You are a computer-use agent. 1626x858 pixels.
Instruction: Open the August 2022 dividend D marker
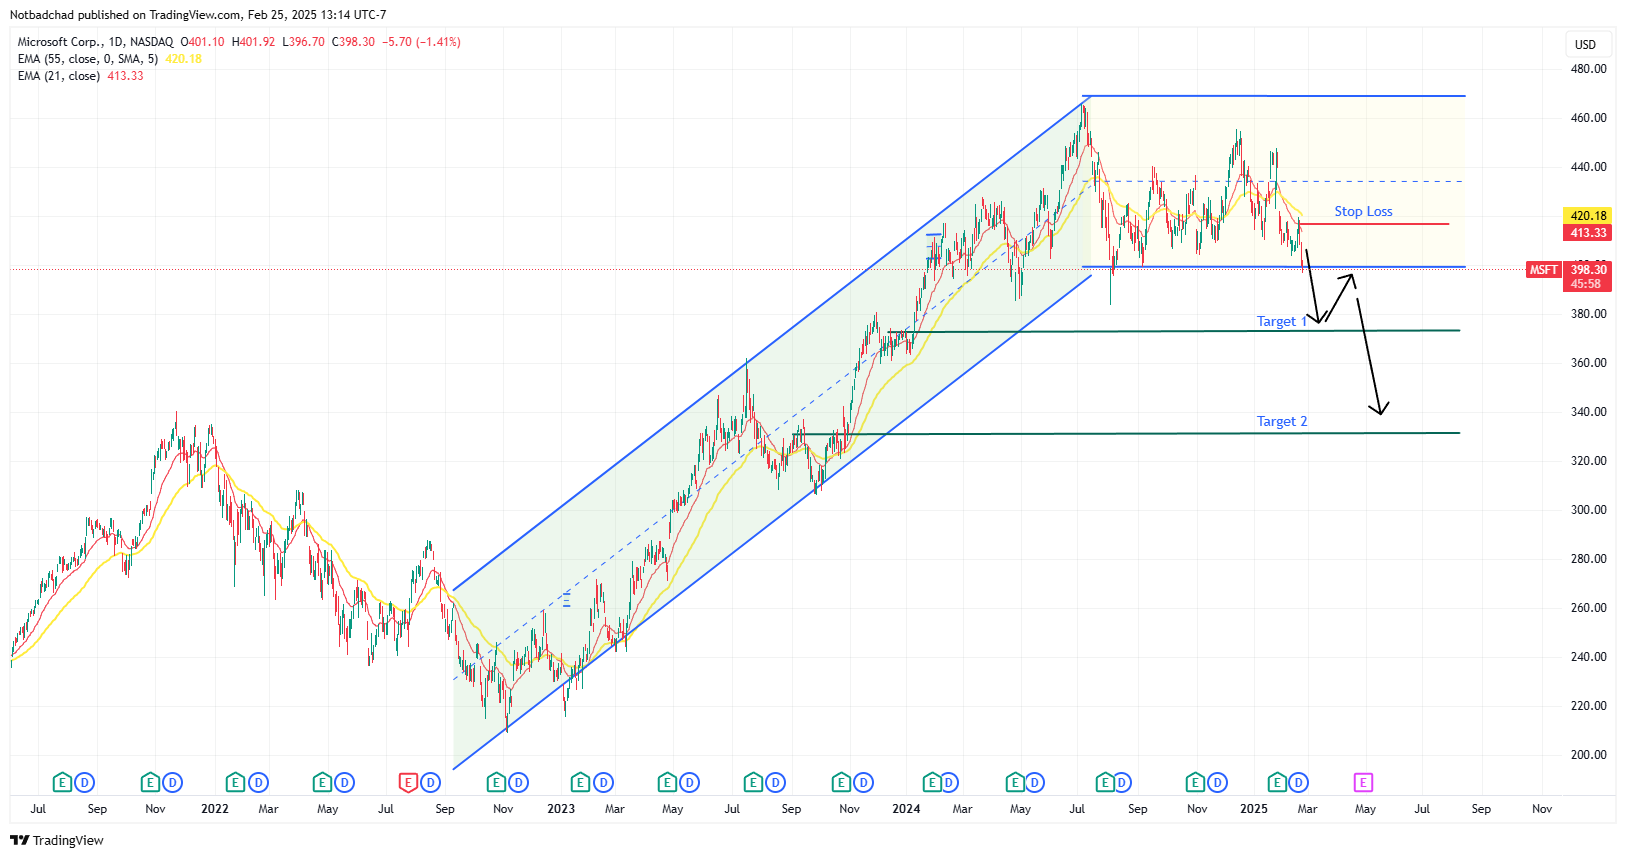click(430, 782)
